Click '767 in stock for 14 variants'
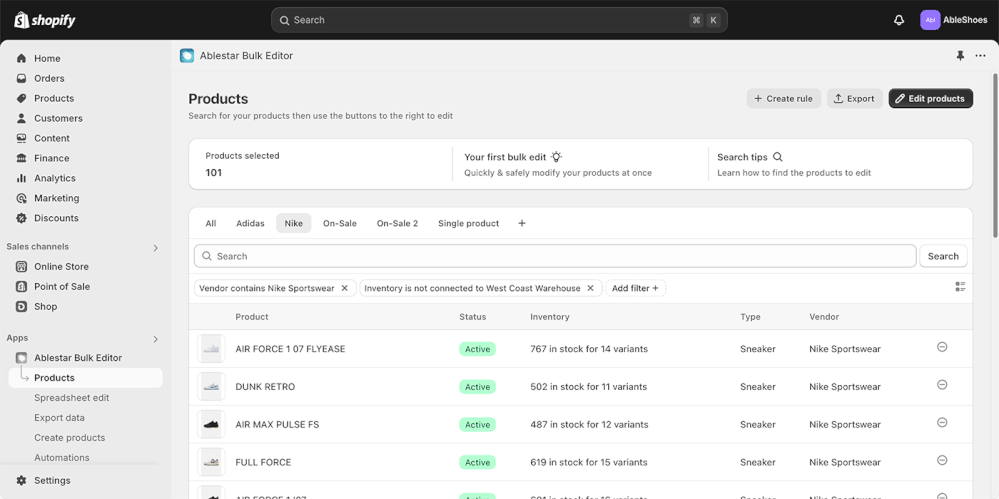999x499 pixels. pos(589,349)
